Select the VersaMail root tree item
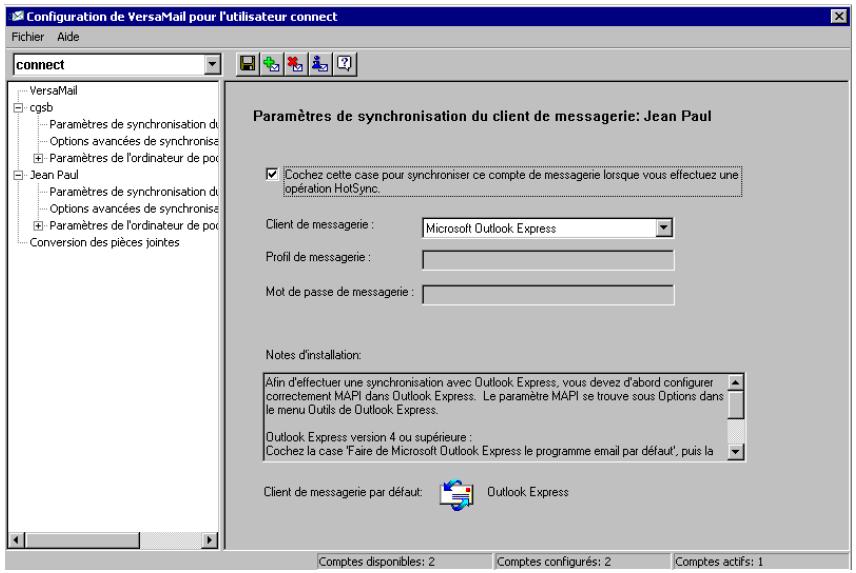 [x=54, y=91]
